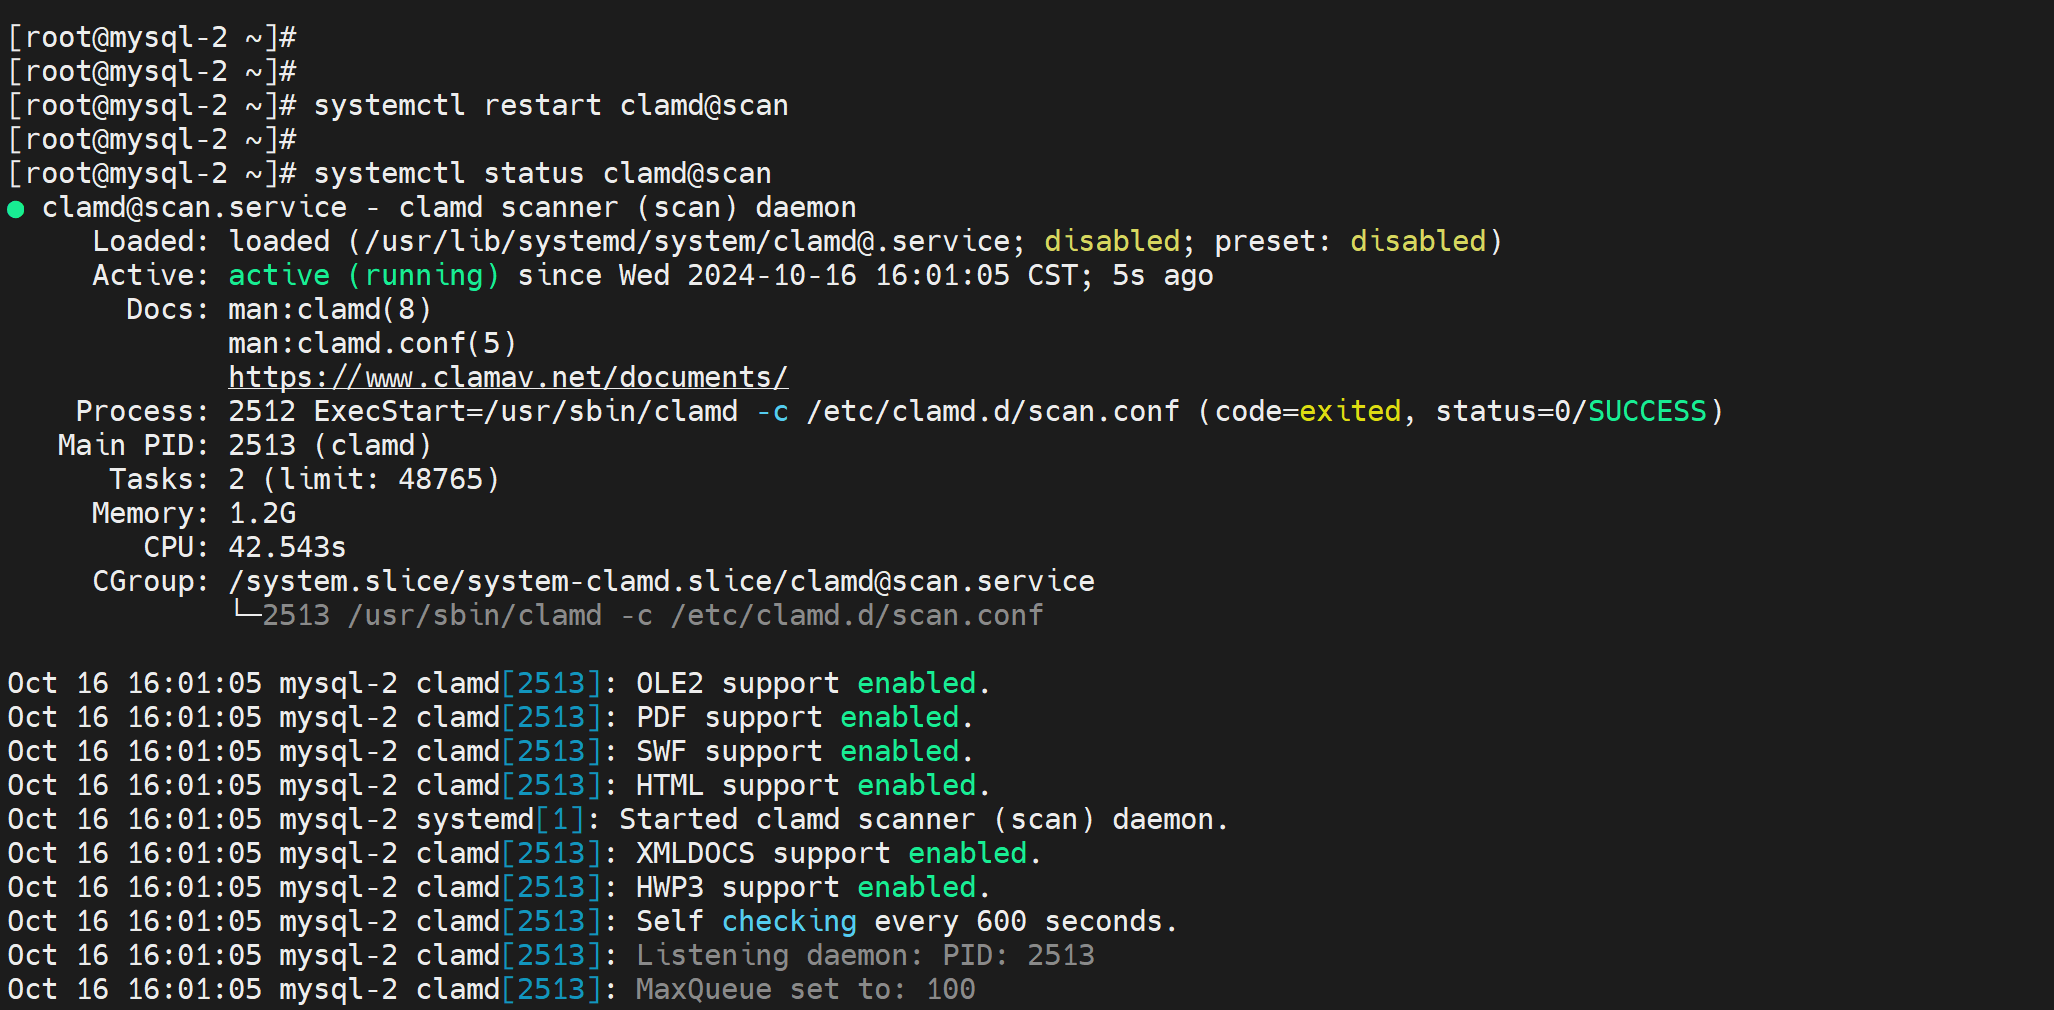Click the green service status dot
The width and height of the screenshot is (2054, 1010).
pyautogui.click(x=16, y=209)
